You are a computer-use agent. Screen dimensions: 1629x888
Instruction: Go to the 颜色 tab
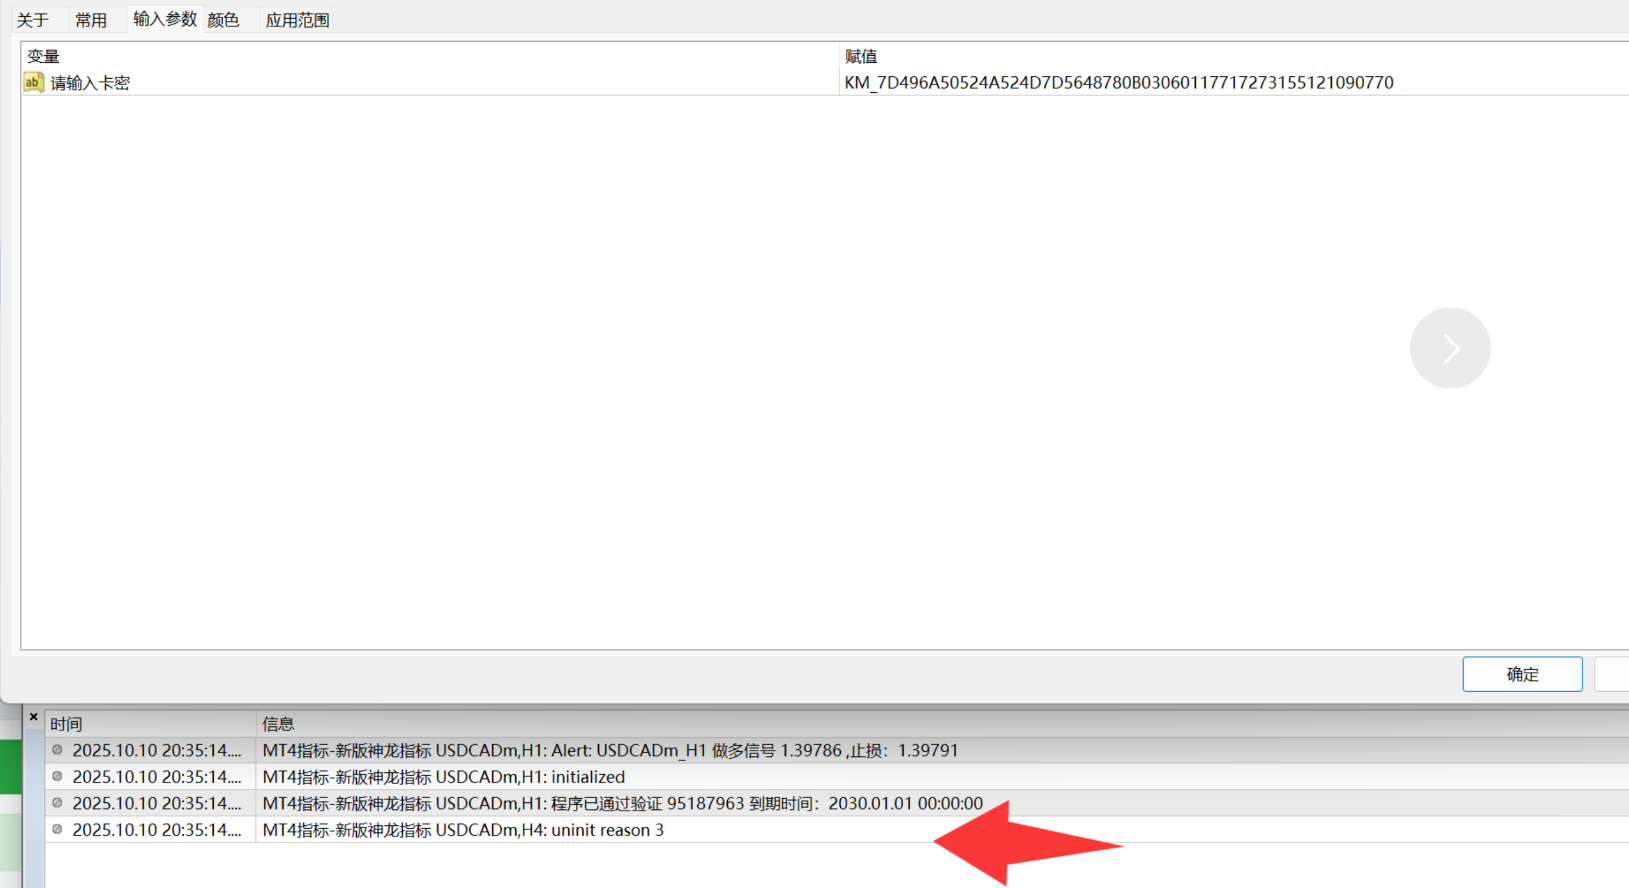223,20
